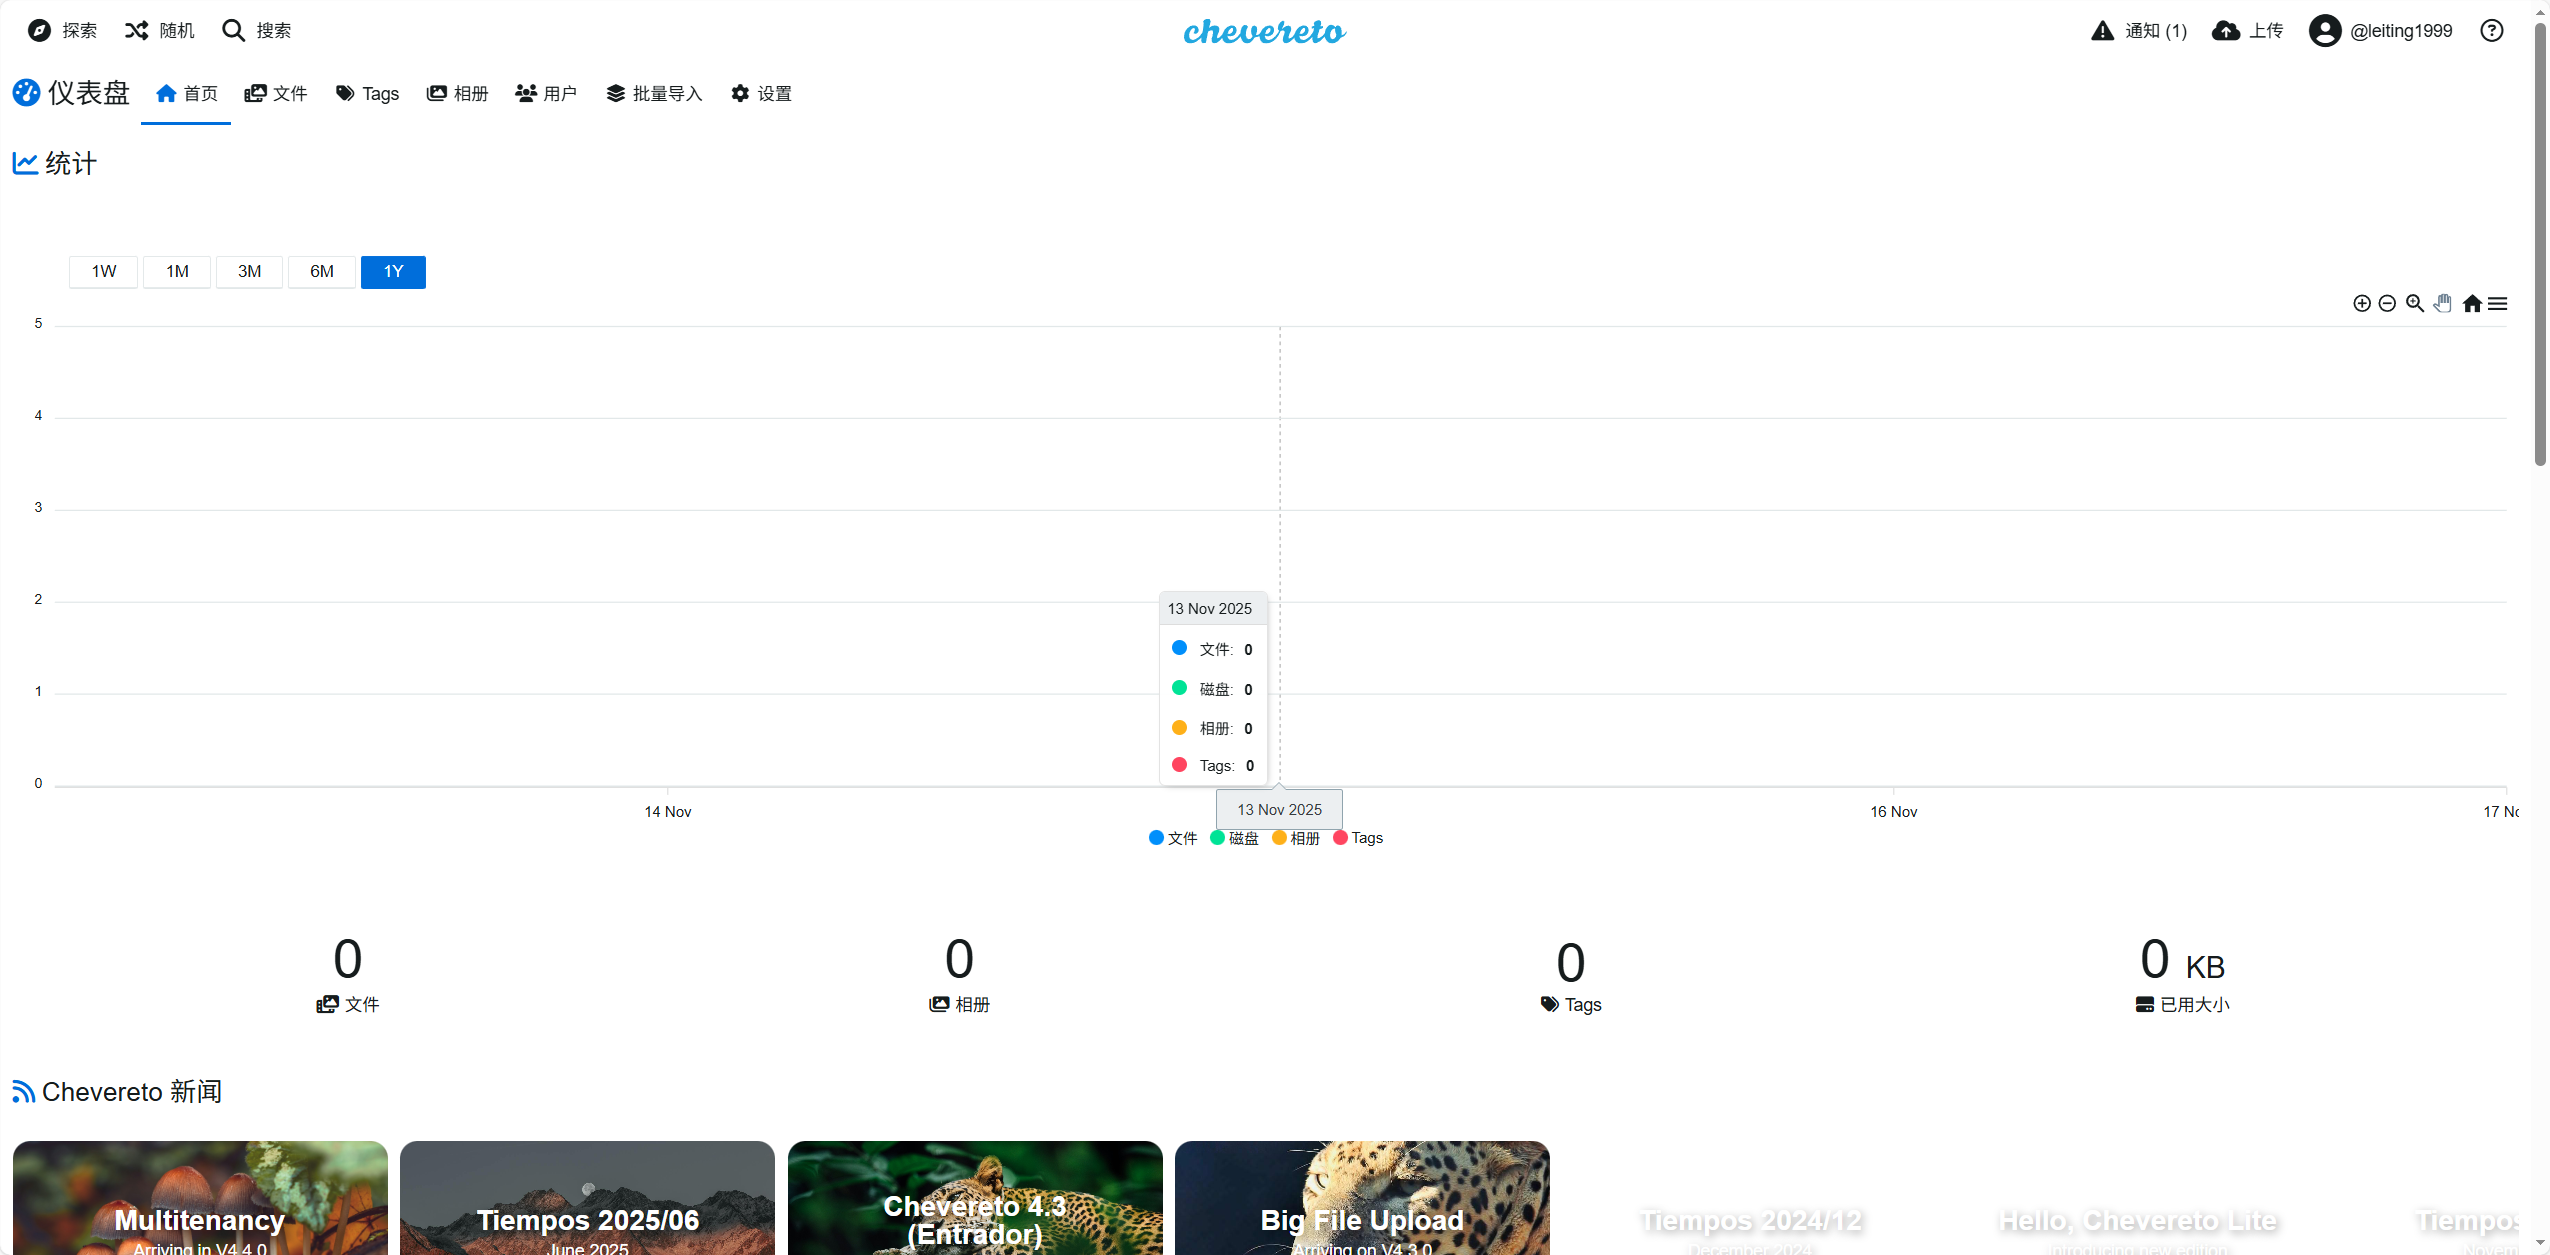Click the chart zoom out icon

point(2387,304)
